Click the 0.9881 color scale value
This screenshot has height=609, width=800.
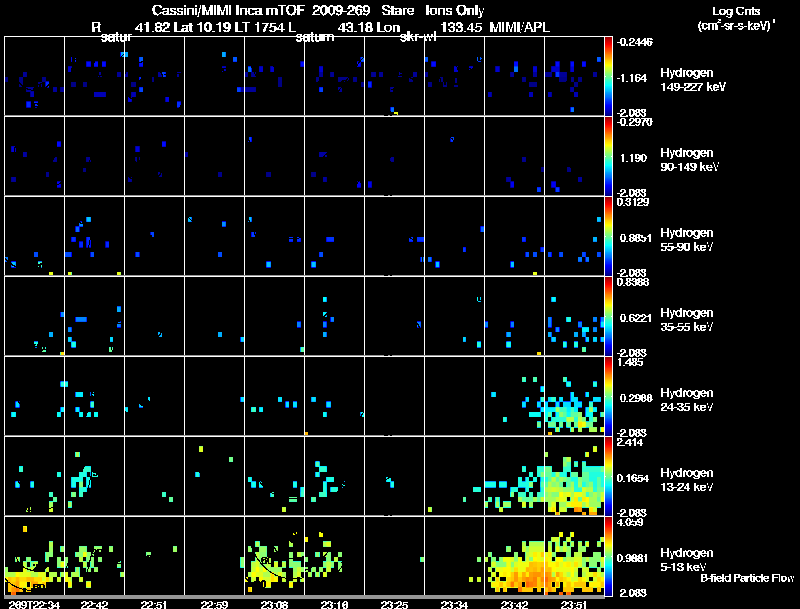[x=633, y=558]
